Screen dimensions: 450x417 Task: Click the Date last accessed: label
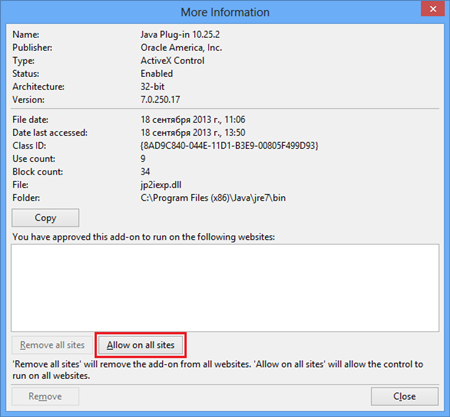pos(50,133)
